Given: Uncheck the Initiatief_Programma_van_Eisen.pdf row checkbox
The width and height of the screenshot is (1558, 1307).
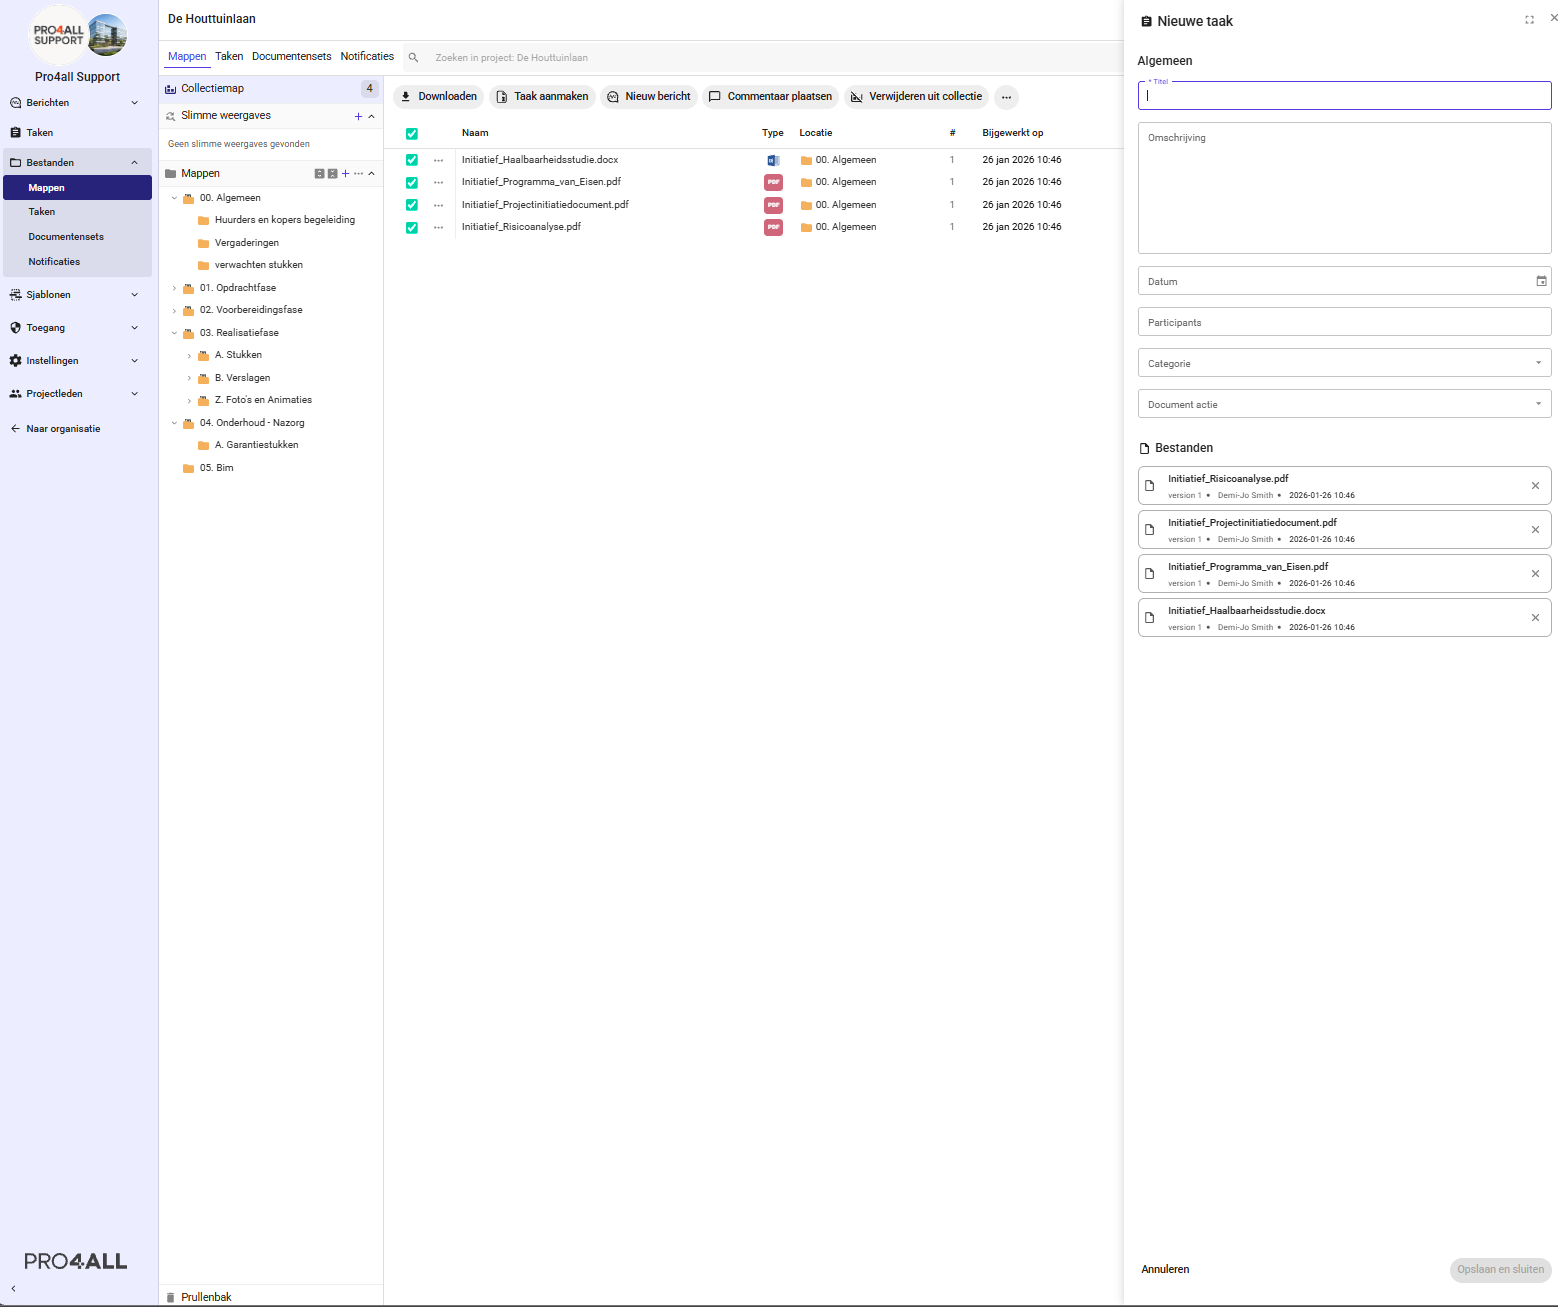Looking at the screenshot, I should [411, 183].
